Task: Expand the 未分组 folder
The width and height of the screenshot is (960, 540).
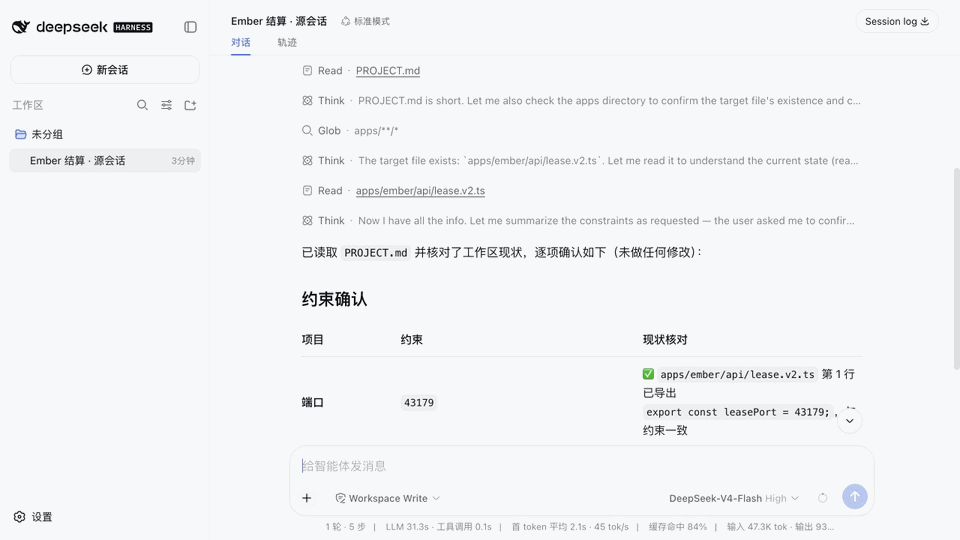Action: pyautogui.click(x=39, y=134)
